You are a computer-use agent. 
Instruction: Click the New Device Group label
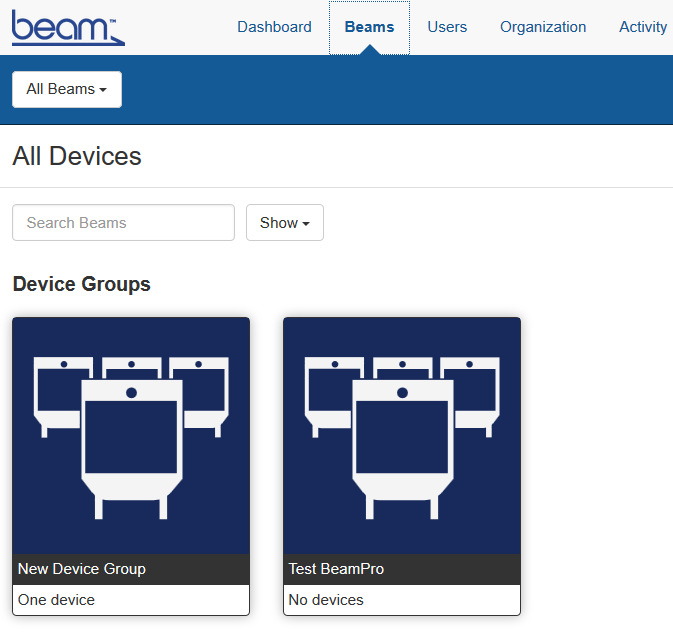[x=82, y=569]
